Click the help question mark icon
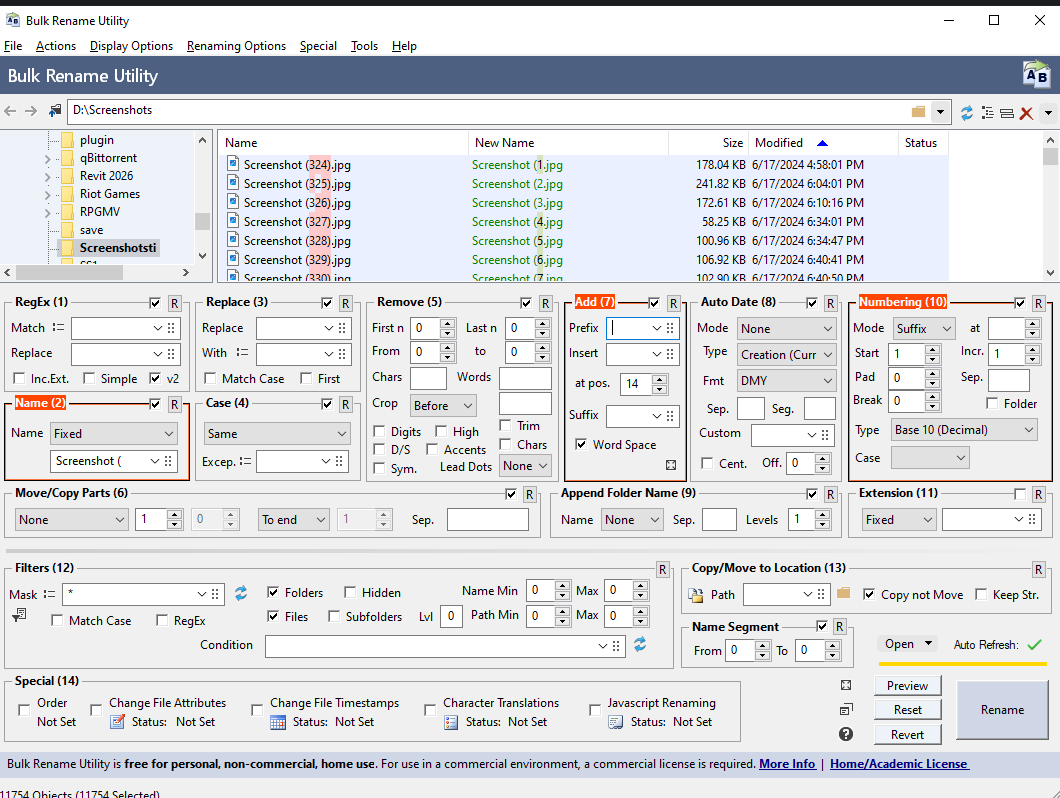This screenshot has width=1060, height=798. [x=846, y=734]
